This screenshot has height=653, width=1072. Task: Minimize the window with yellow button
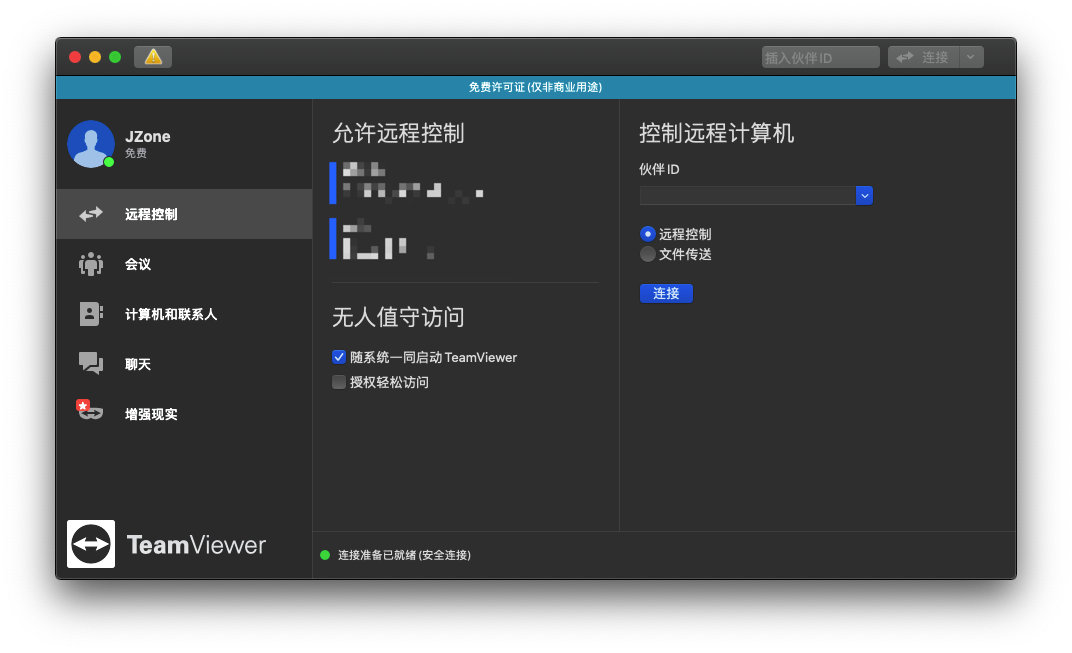[95, 57]
